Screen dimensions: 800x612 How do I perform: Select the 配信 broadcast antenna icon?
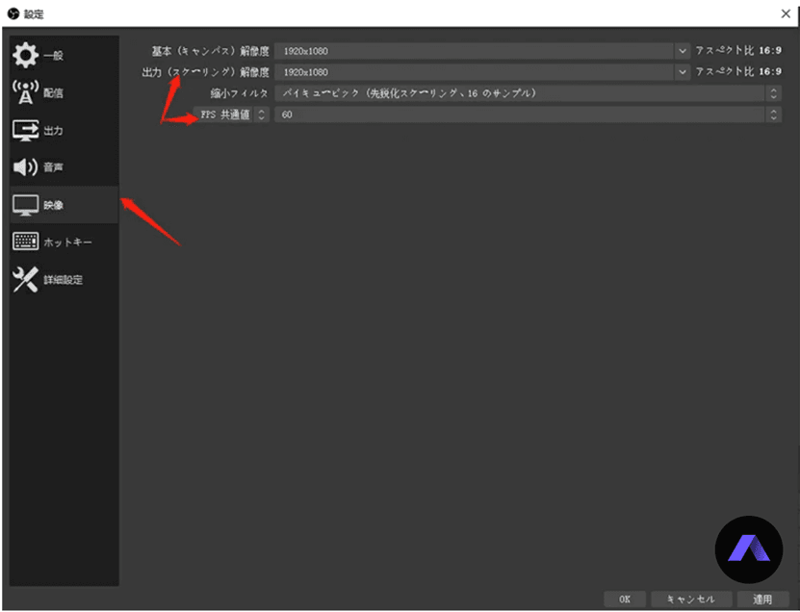(x=26, y=92)
